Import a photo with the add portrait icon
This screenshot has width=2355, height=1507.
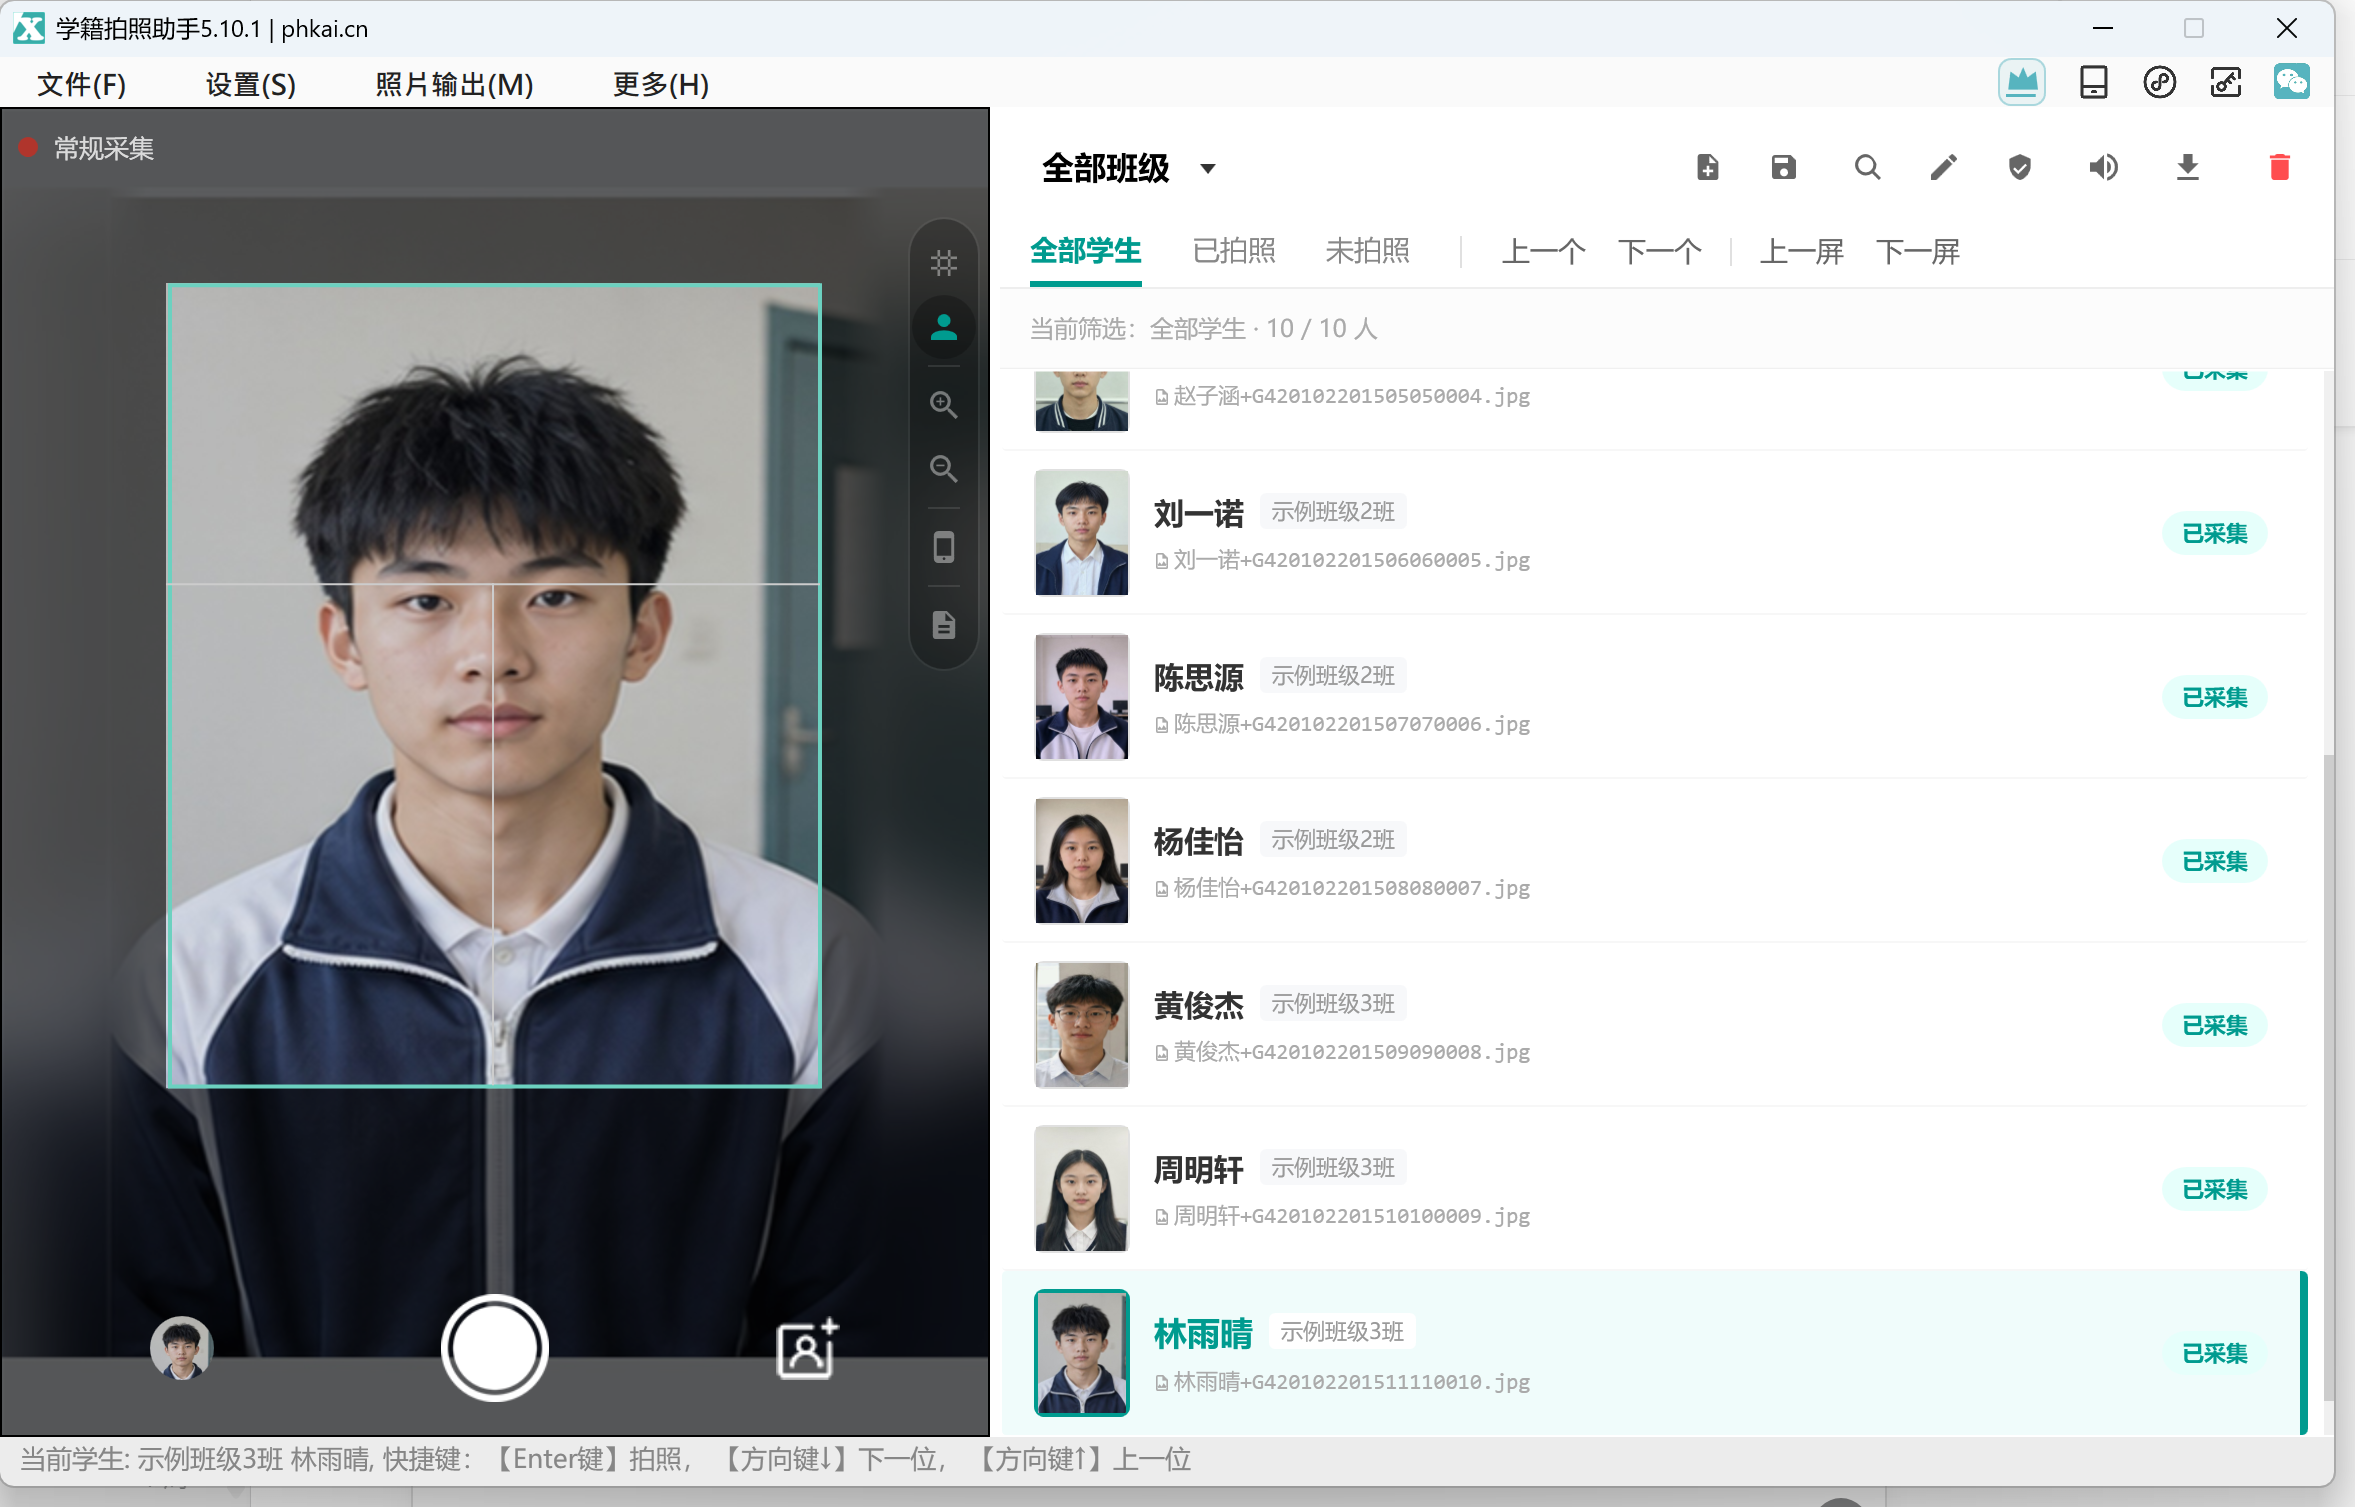(x=807, y=1348)
